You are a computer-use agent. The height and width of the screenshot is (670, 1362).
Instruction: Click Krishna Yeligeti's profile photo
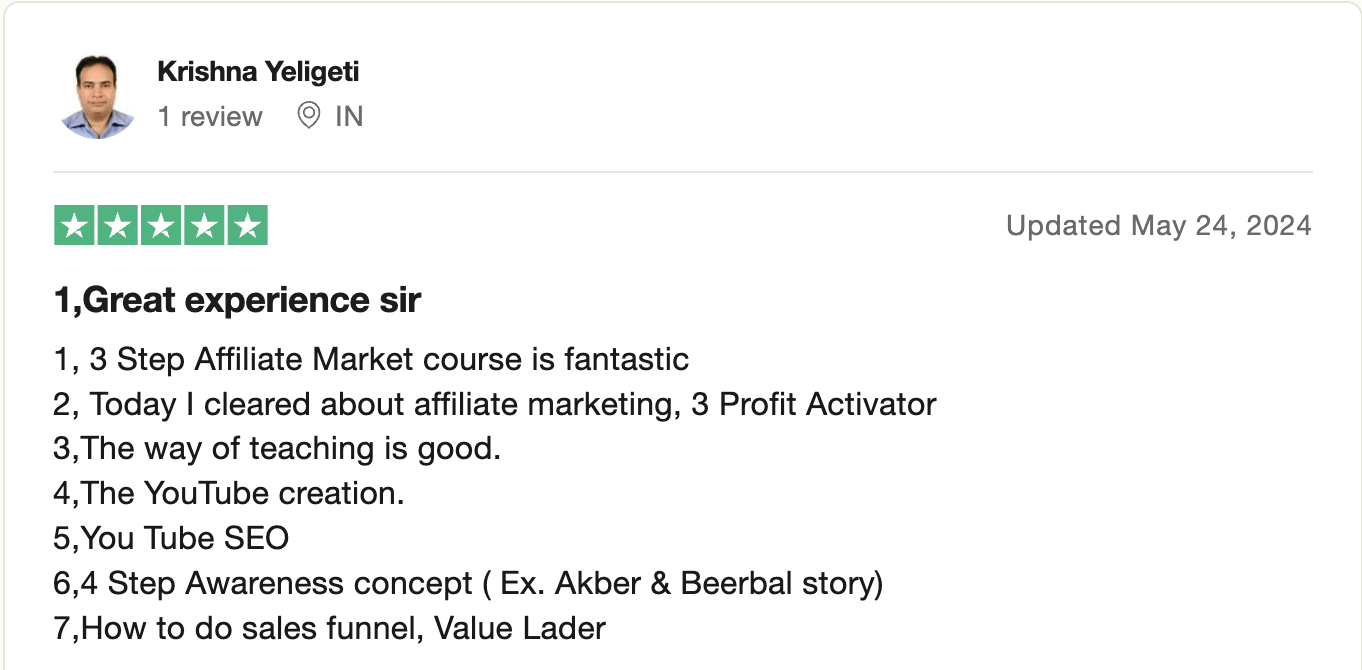tap(97, 96)
